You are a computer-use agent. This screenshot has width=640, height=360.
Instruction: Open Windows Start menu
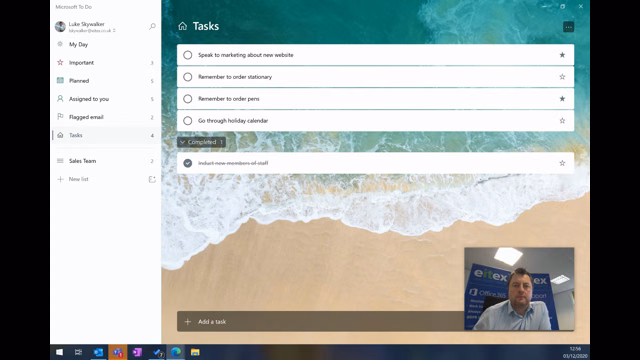click(59, 352)
